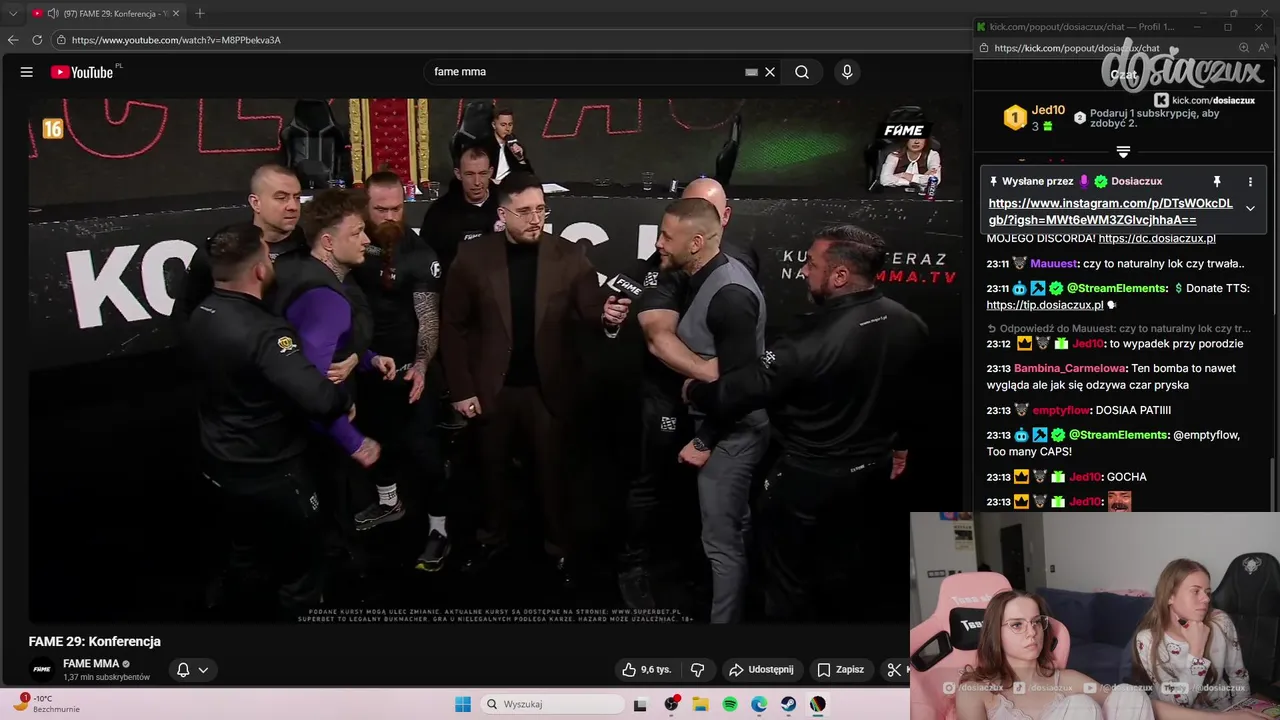Click the taskbar Wyszukaj search box
This screenshot has height=720, width=1280.
pyautogui.click(x=552, y=704)
